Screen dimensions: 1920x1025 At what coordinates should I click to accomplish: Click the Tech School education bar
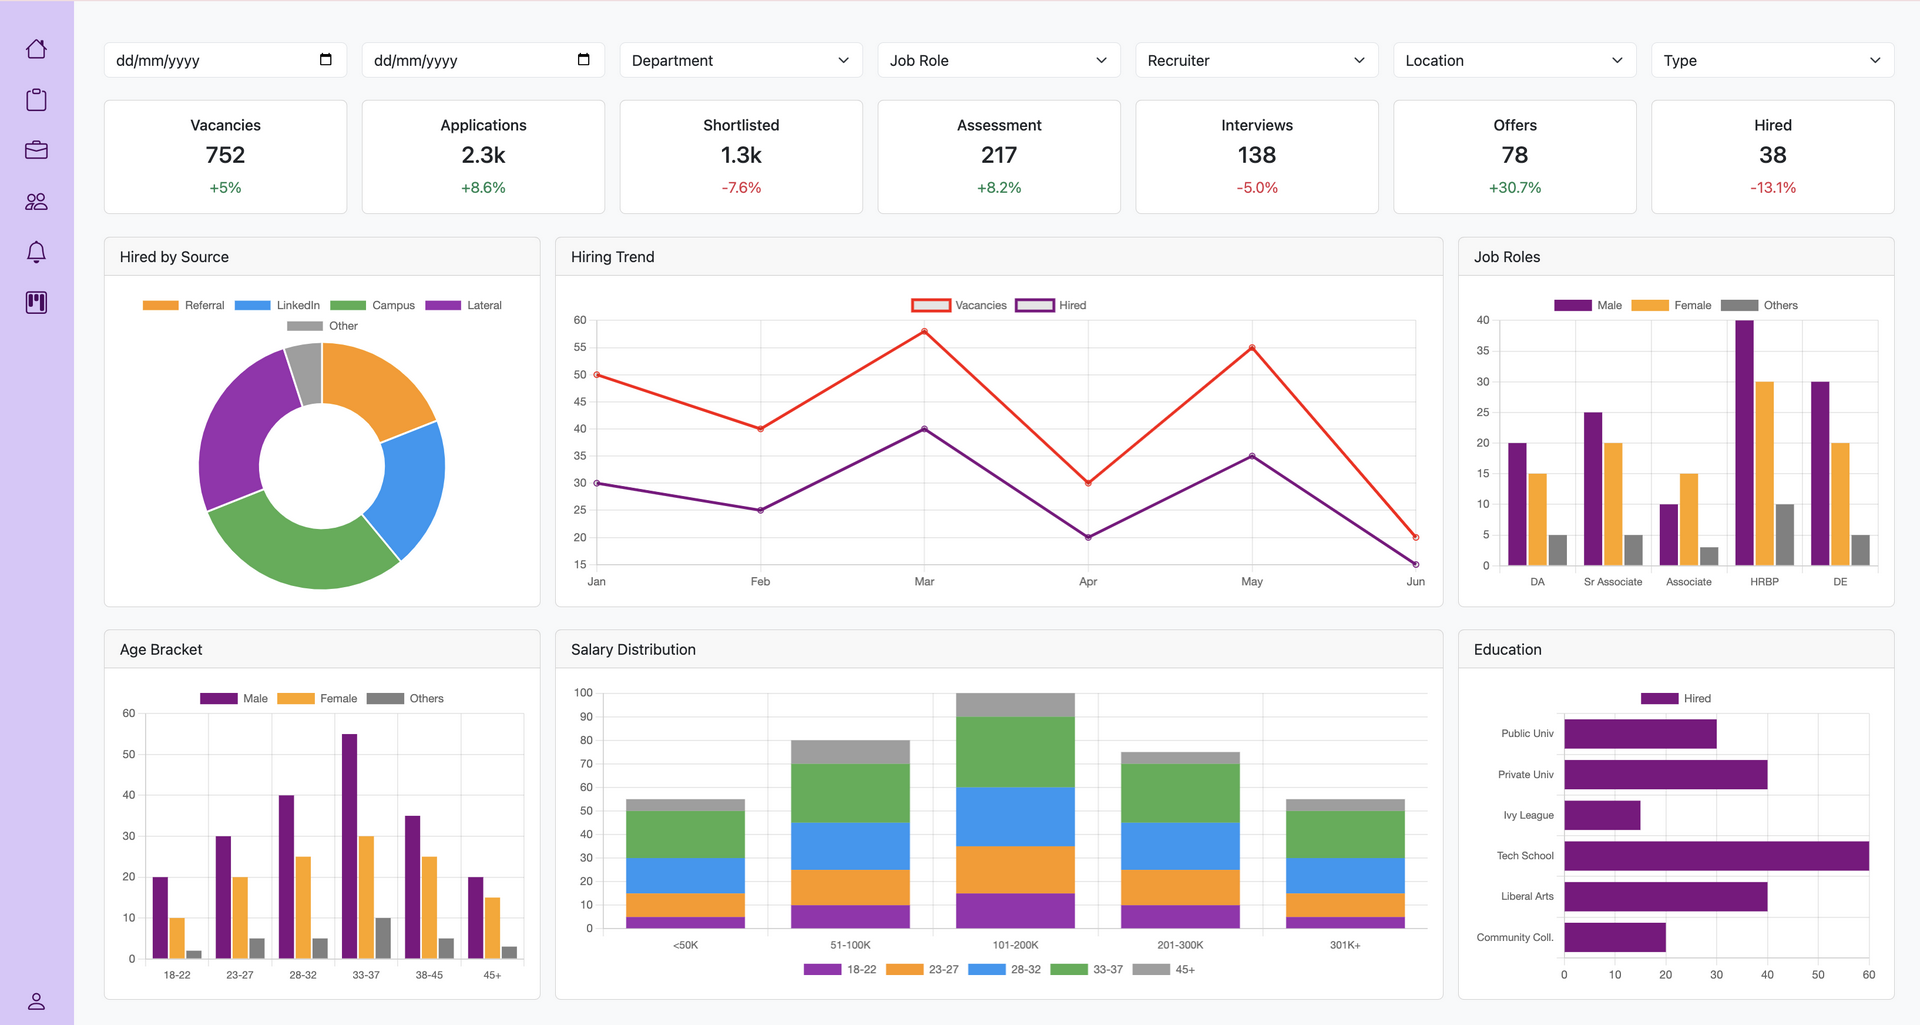[1715, 856]
